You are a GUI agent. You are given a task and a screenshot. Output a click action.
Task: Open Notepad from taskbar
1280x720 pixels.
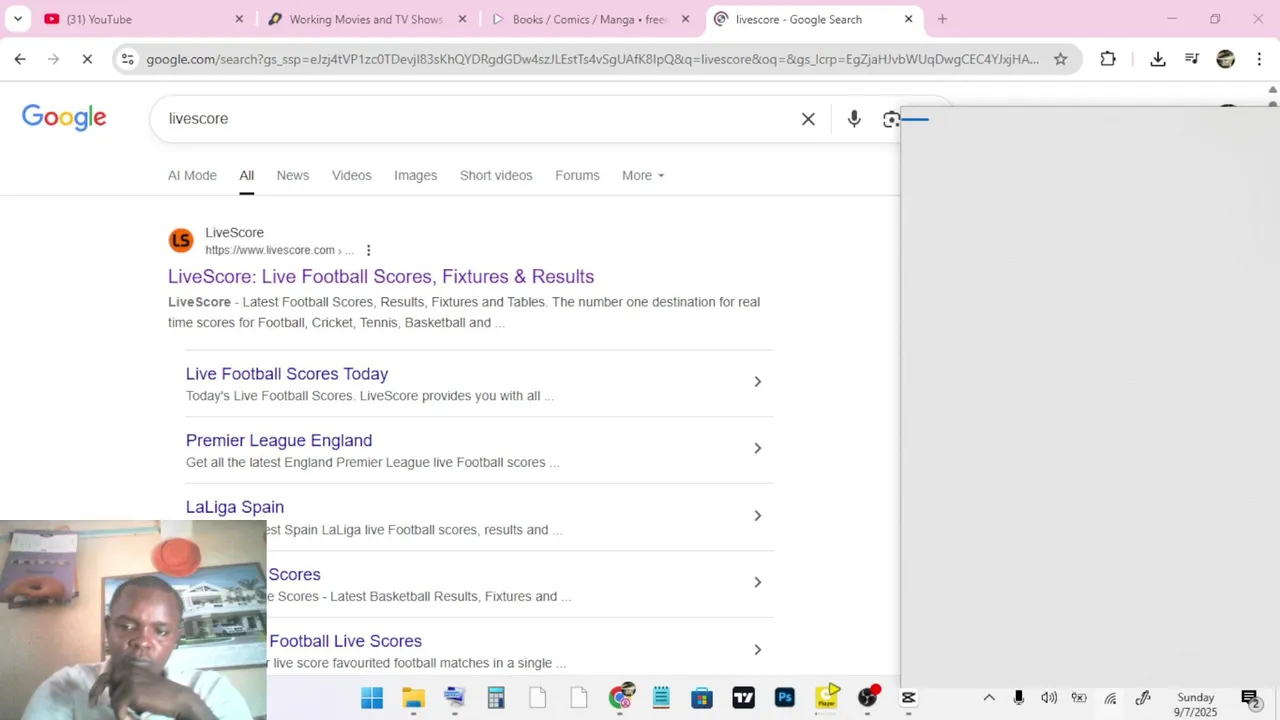click(661, 698)
